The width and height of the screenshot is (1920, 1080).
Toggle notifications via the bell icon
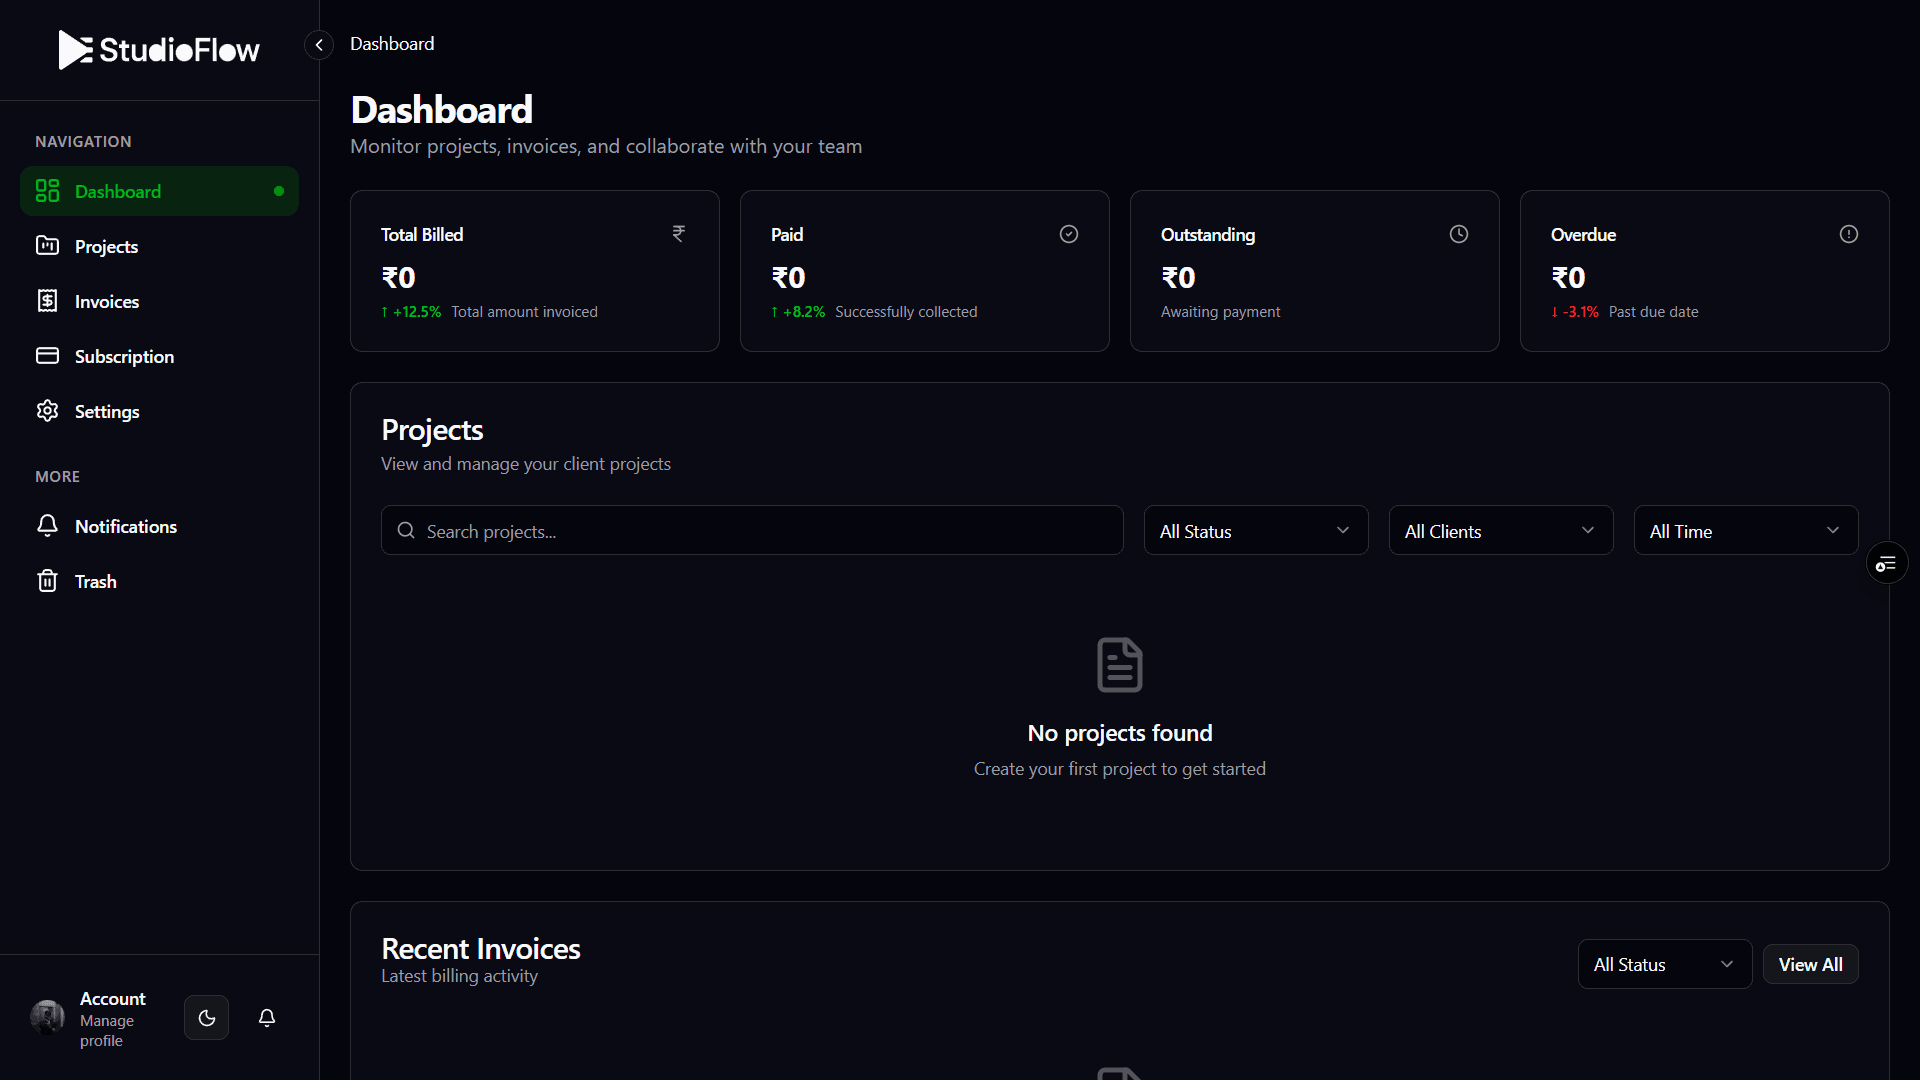coord(266,1017)
